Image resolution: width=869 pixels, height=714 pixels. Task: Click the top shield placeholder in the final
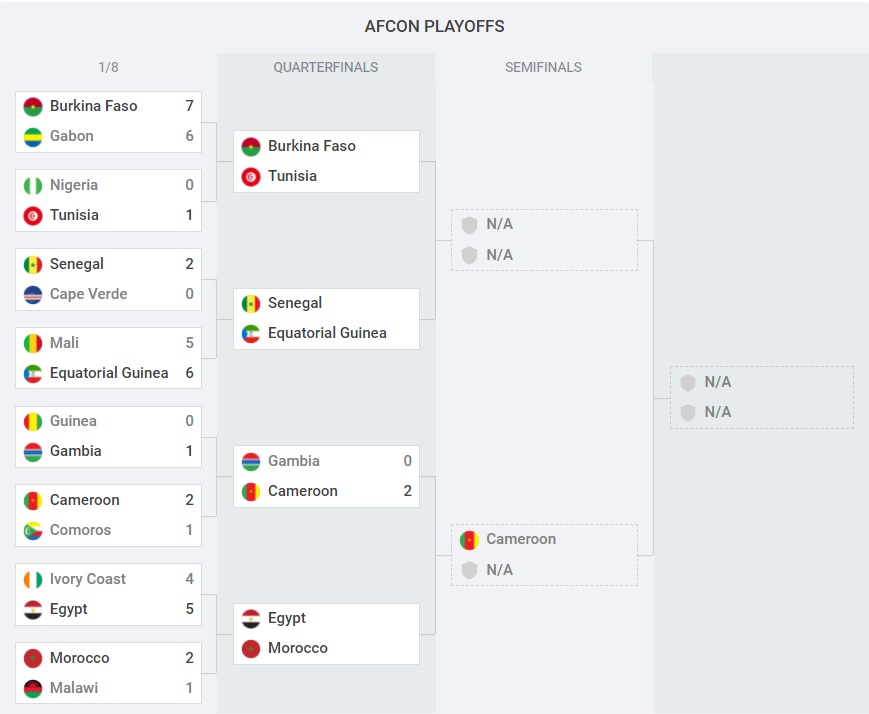point(688,382)
